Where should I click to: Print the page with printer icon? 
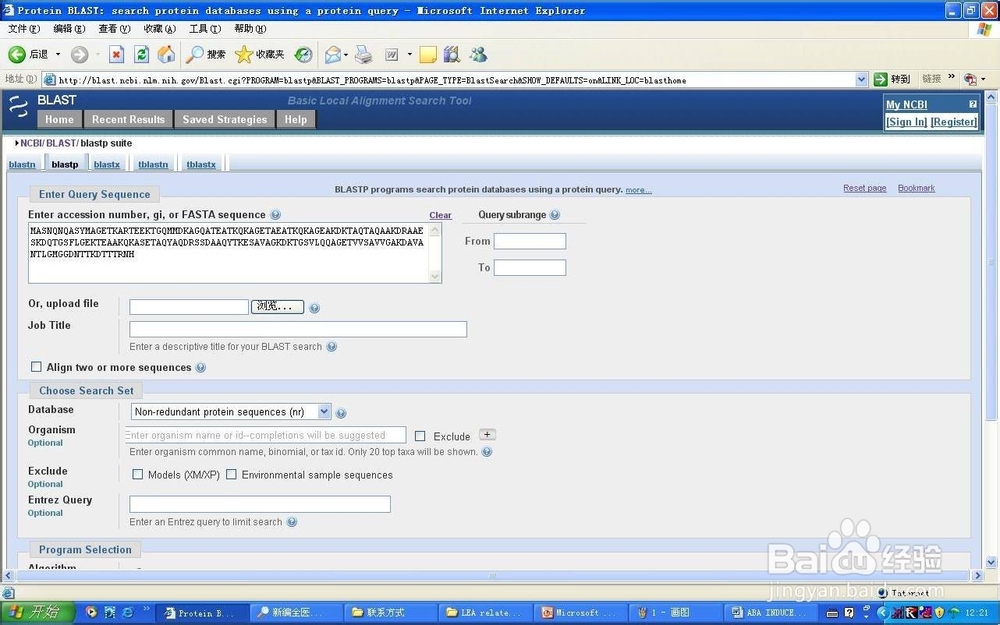pyautogui.click(x=364, y=55)
